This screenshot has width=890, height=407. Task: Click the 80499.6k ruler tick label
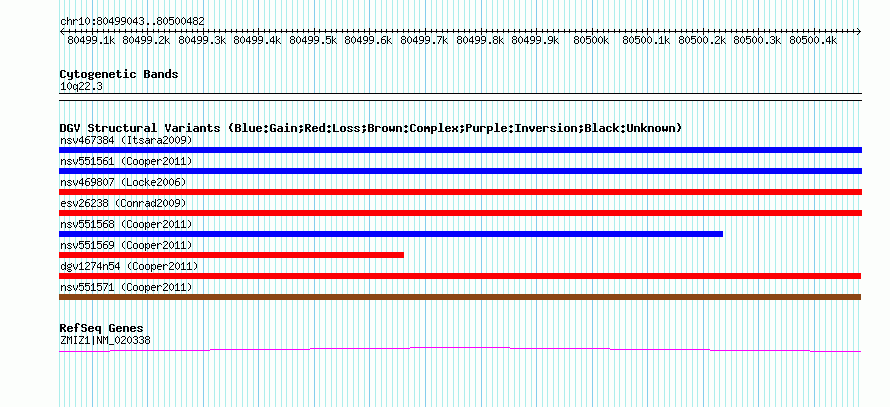click(369, 40)
